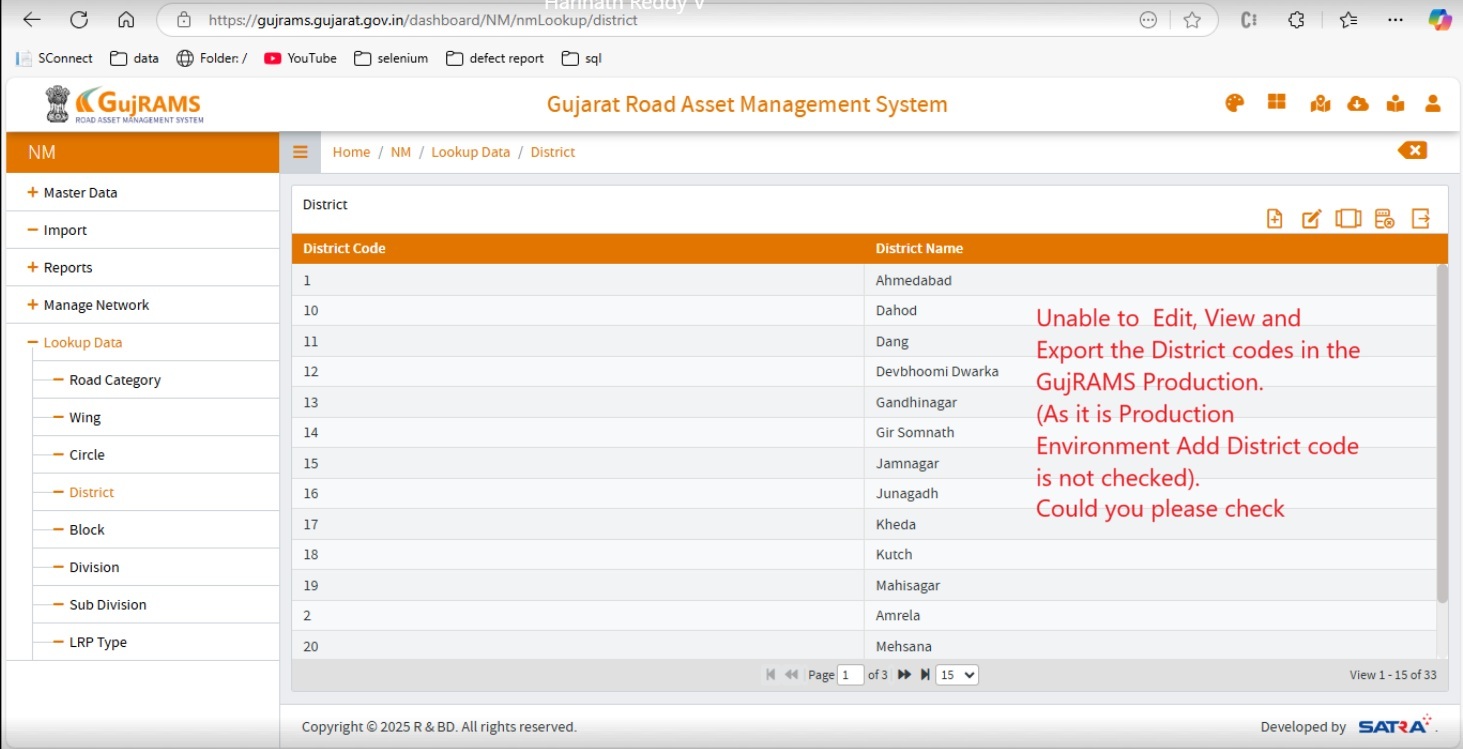
Task: Click the Edit District pencil icon
Action: coord(1311,219)
